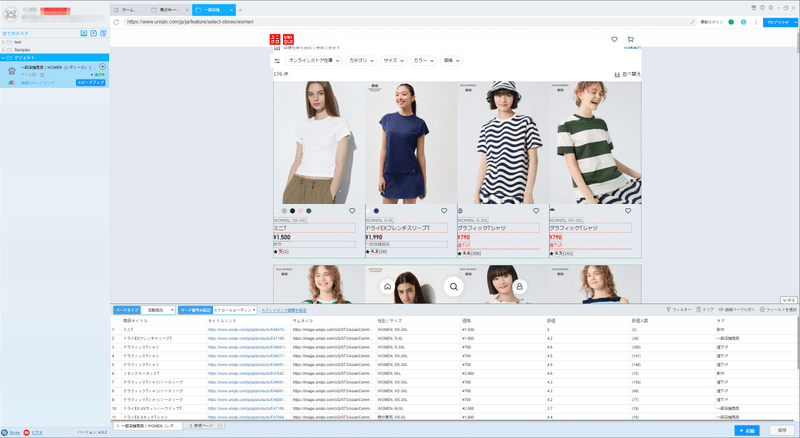Open the shopping cart icon
Screen dimensions: 800x438
point(631,39)
